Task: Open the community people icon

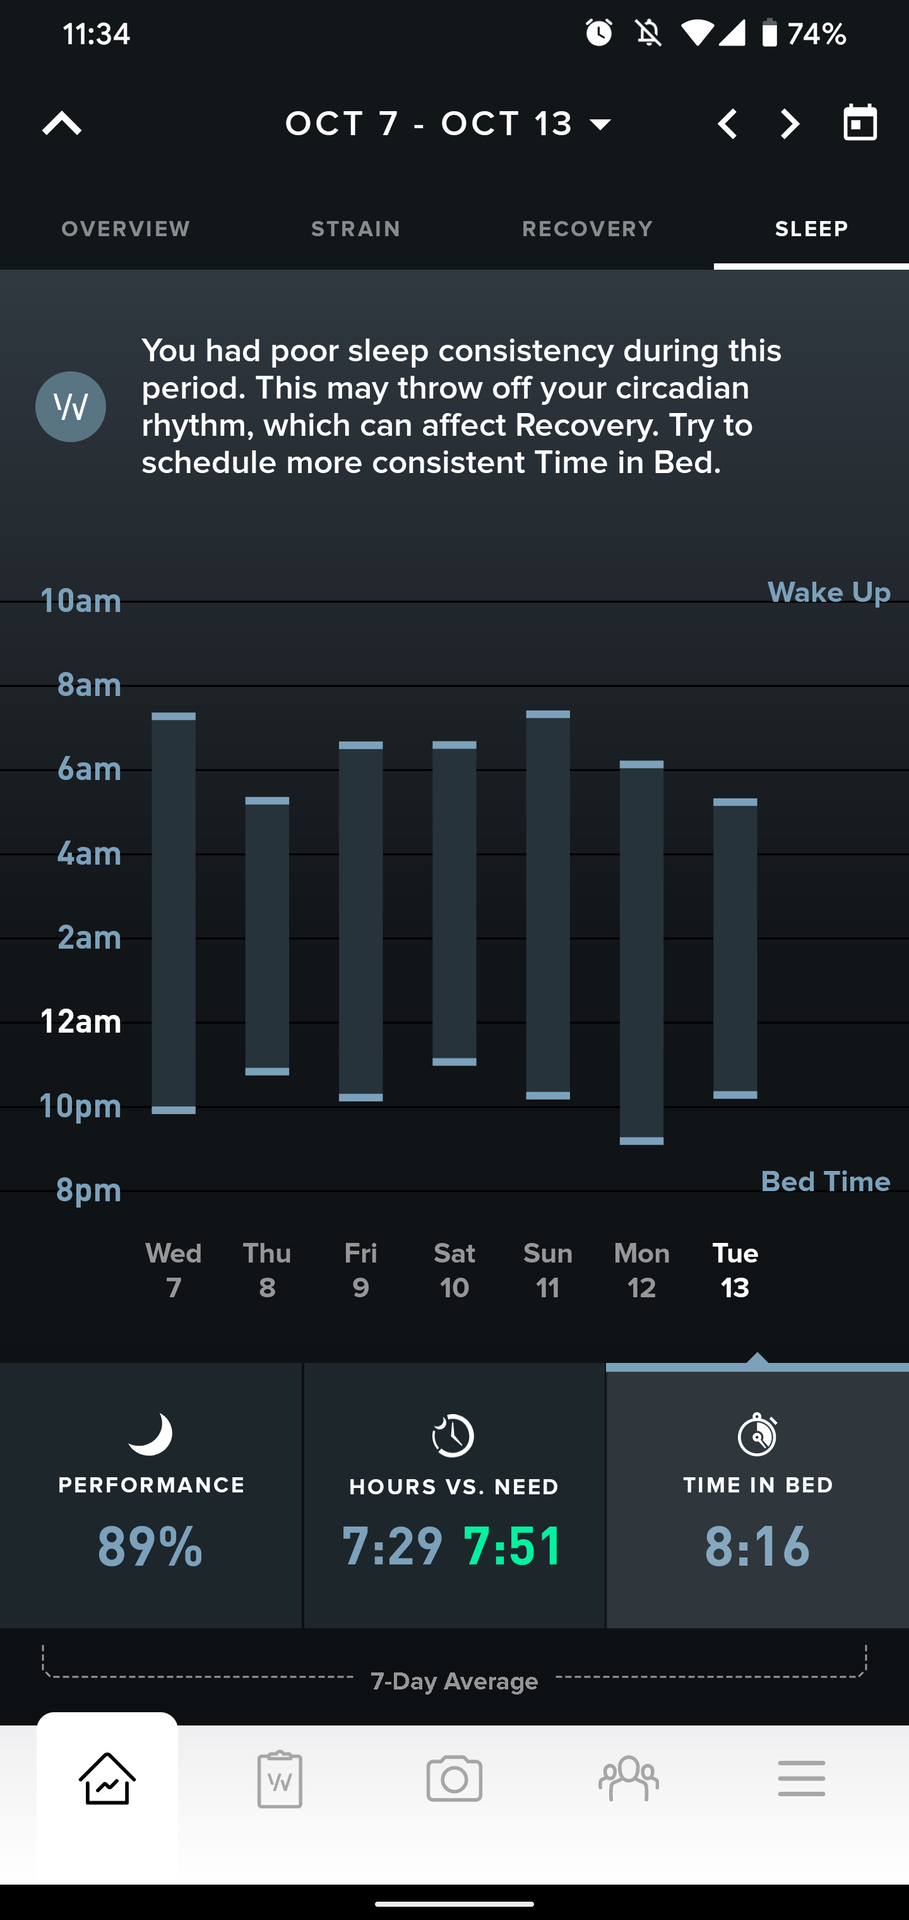Action: (x=628, y=1780)
